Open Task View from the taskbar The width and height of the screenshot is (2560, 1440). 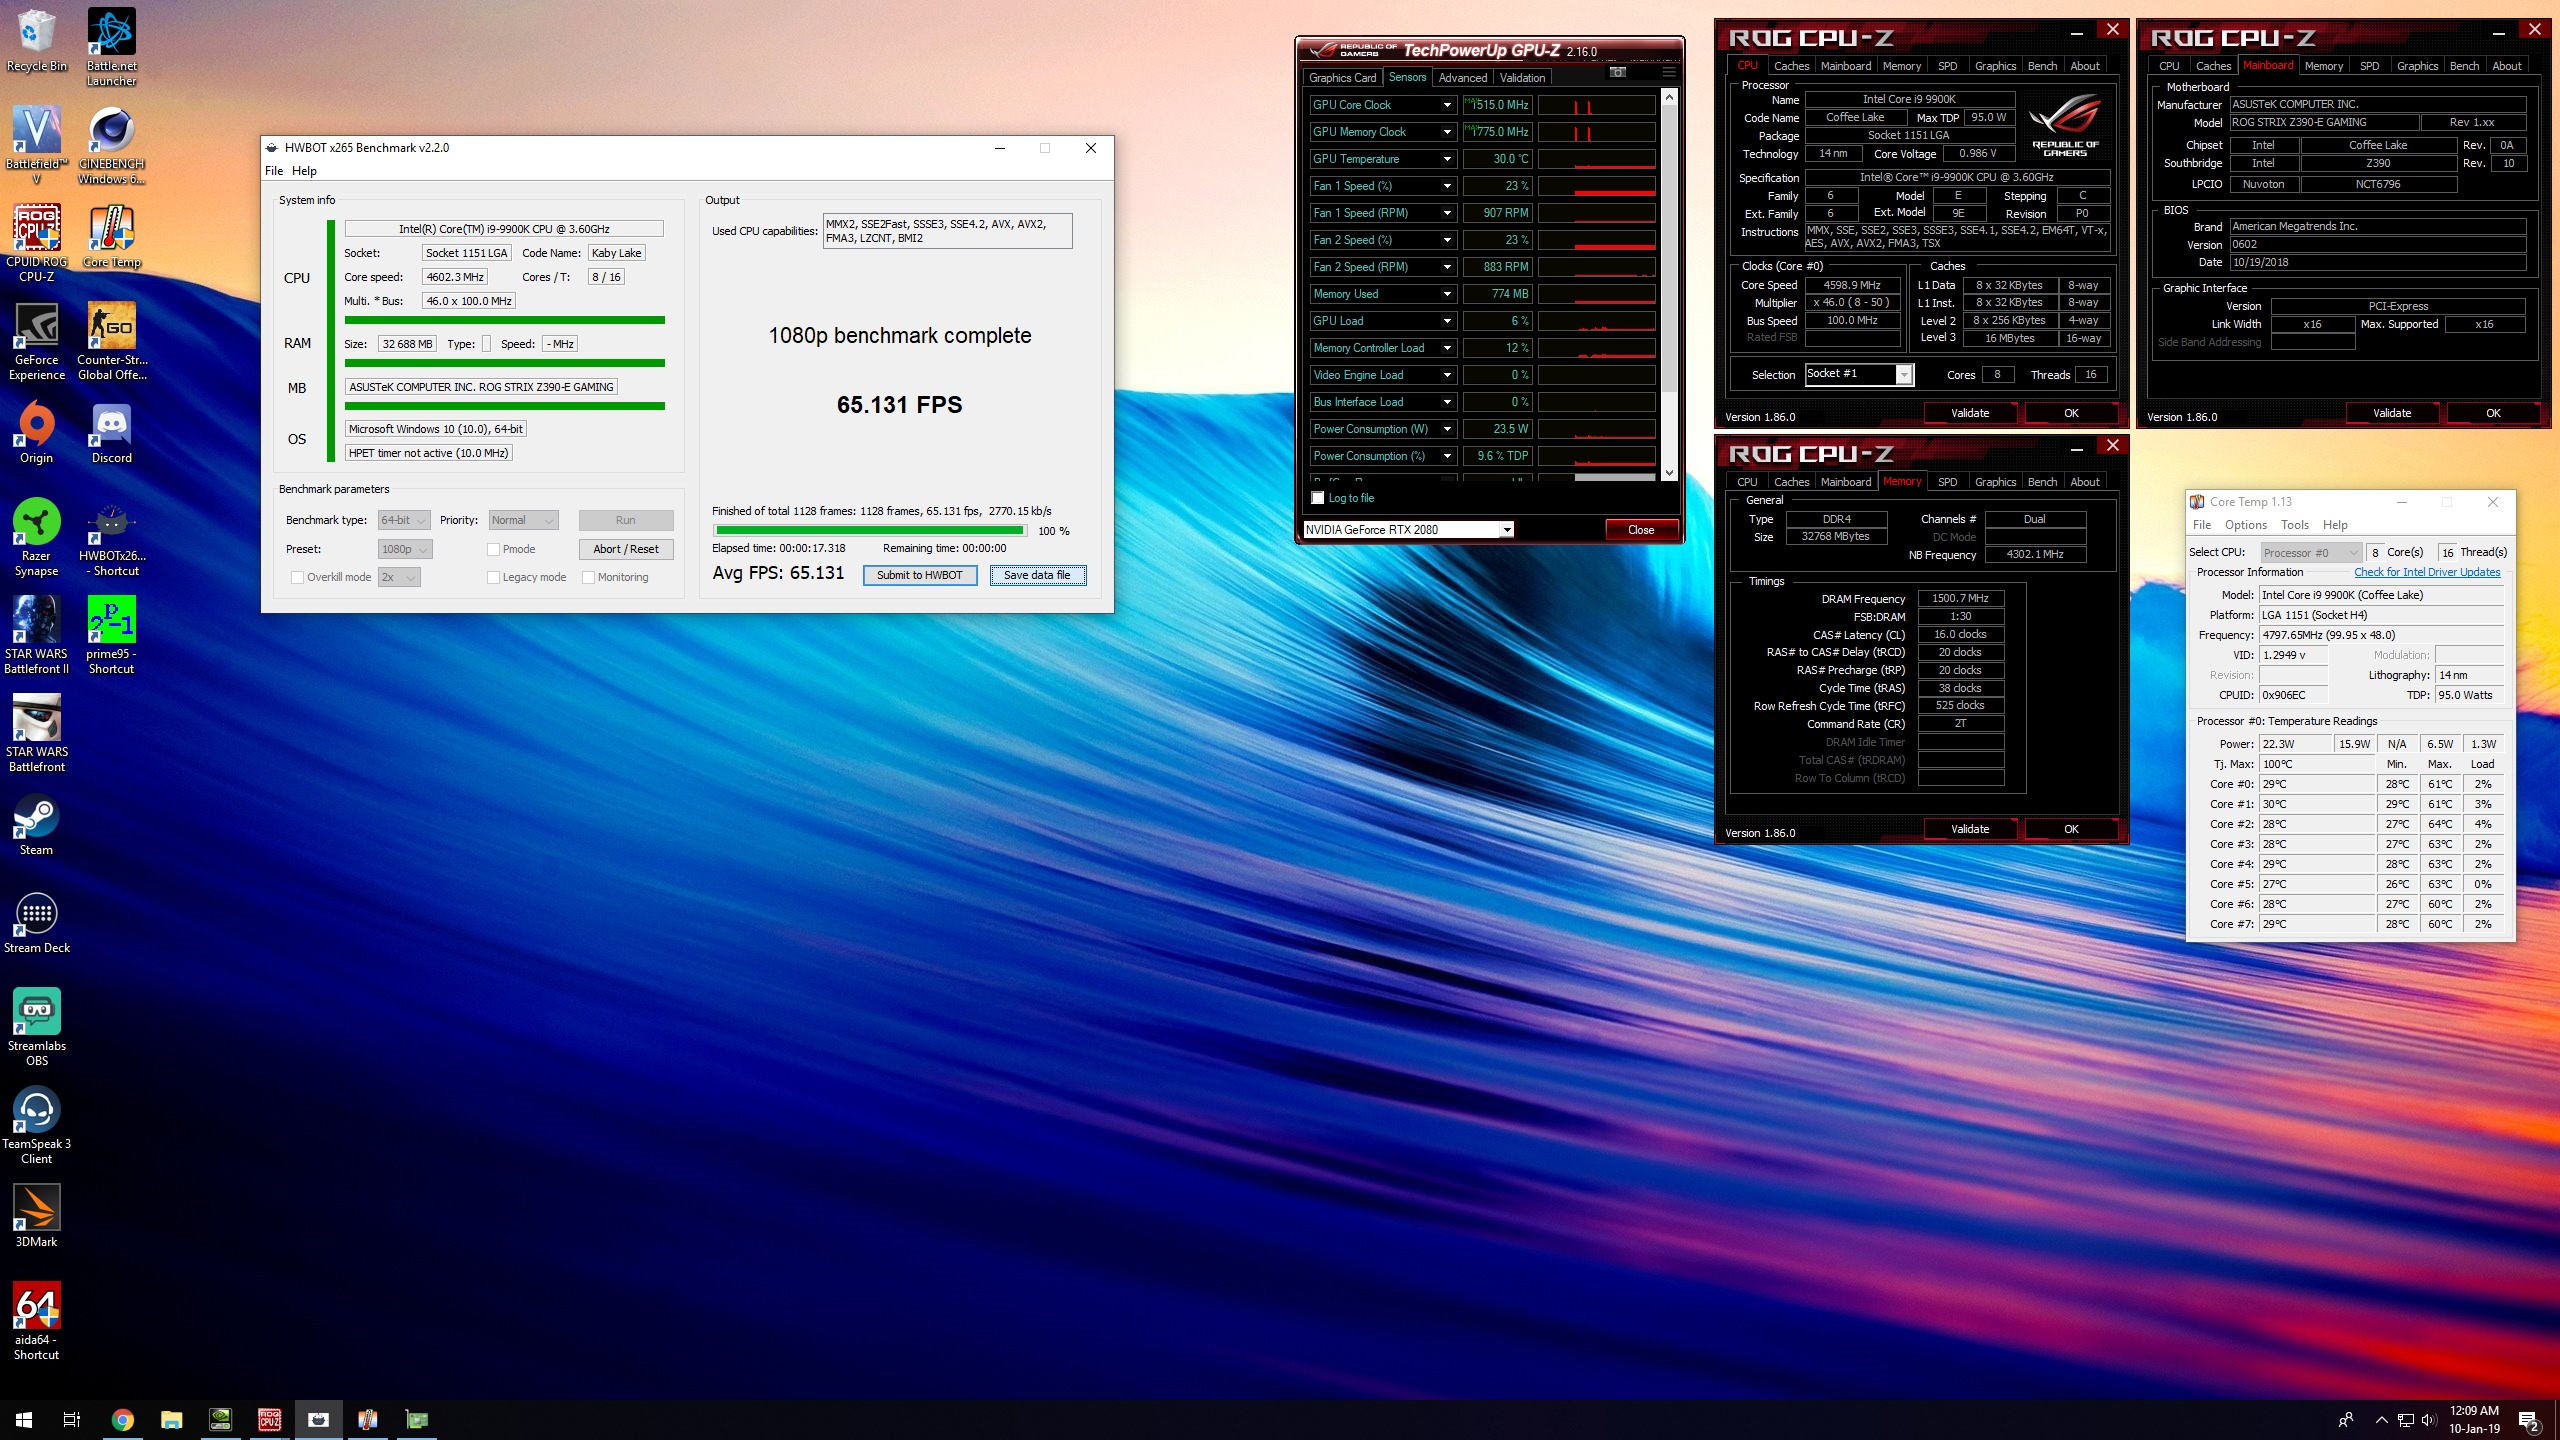coord(72,1419)
